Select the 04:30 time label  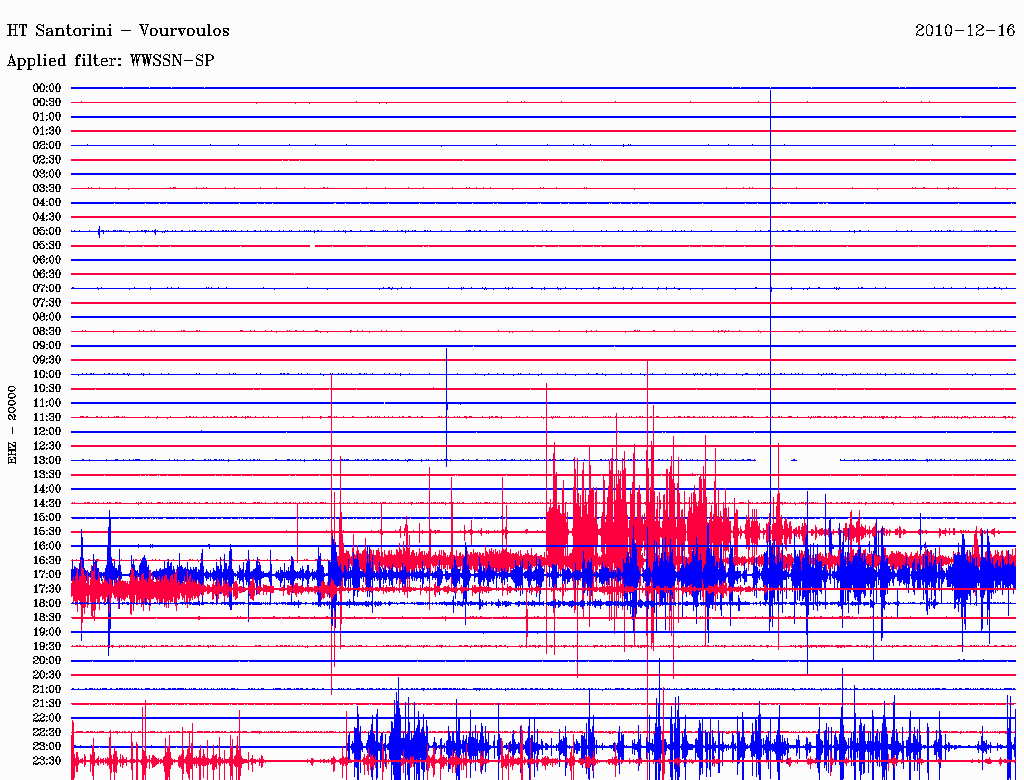[x=47, y=217]
